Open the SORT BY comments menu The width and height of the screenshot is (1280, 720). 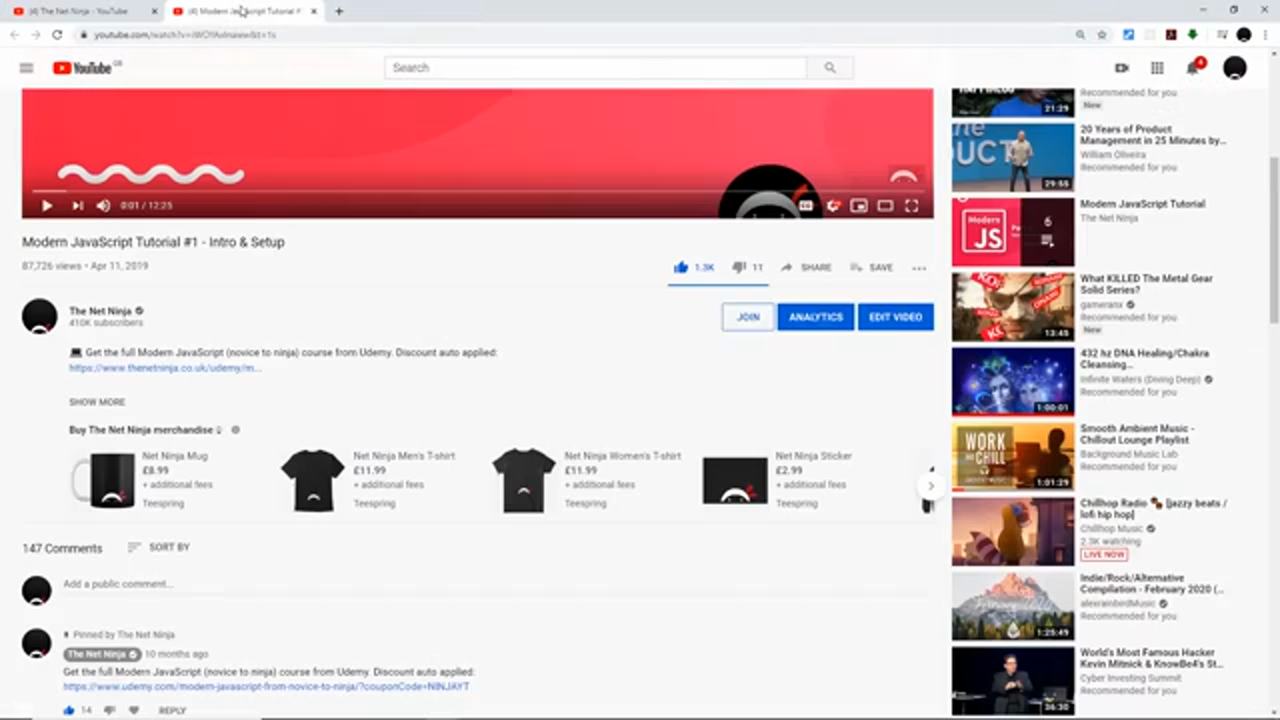click(x=159, y=547)
